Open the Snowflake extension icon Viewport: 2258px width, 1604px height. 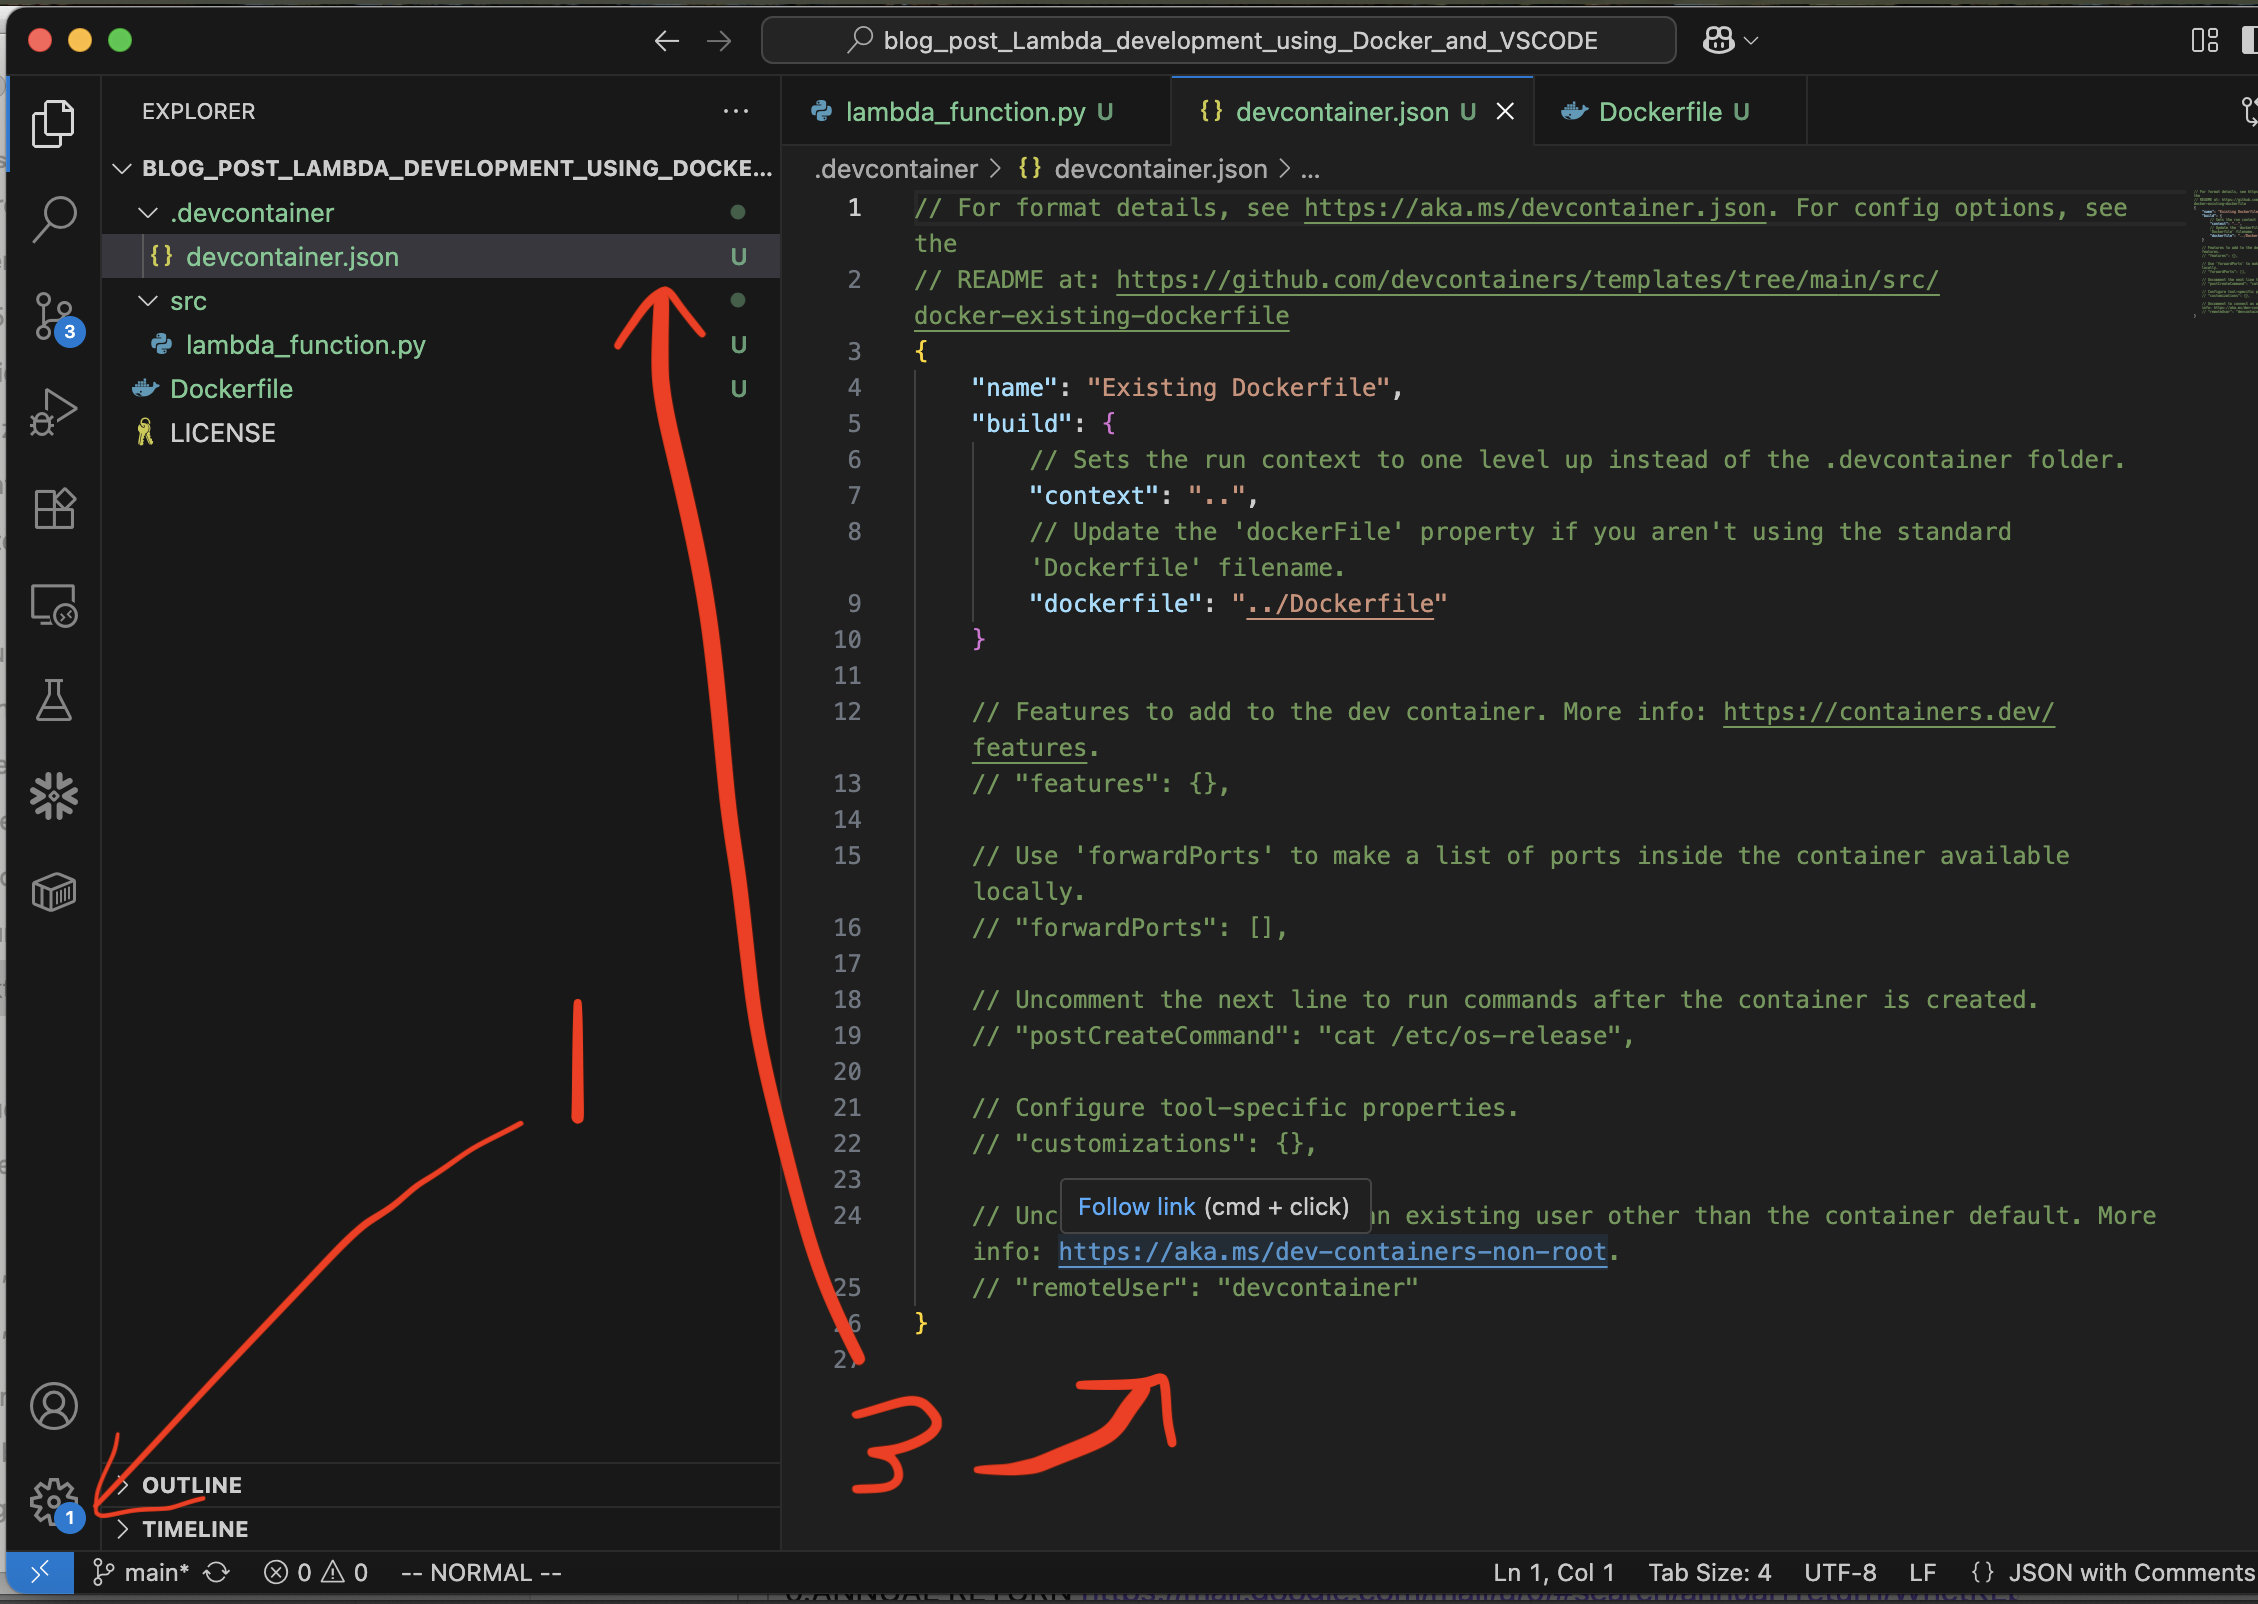pos(53,797)
